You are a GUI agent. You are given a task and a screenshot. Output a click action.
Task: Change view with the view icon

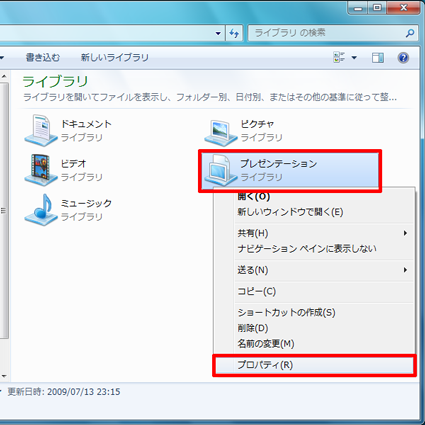tap(339, 58)
